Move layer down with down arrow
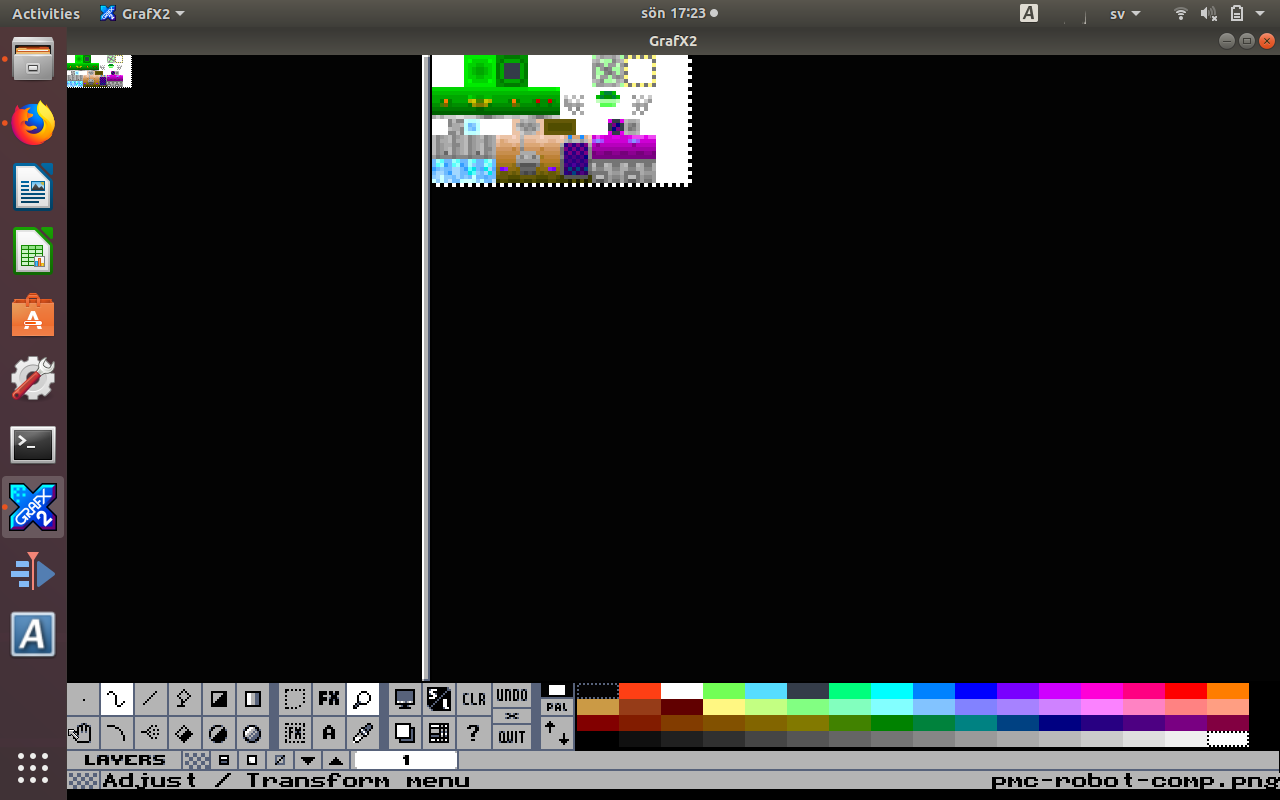Screen dimensions: 1280x800 click(x=308, y=760)
